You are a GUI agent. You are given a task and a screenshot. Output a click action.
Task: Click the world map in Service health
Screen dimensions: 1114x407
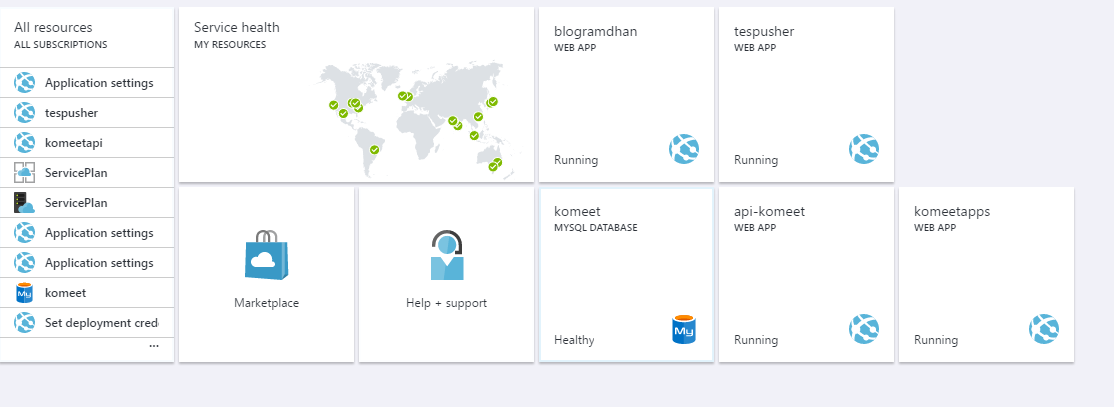(x=419, y=118)
